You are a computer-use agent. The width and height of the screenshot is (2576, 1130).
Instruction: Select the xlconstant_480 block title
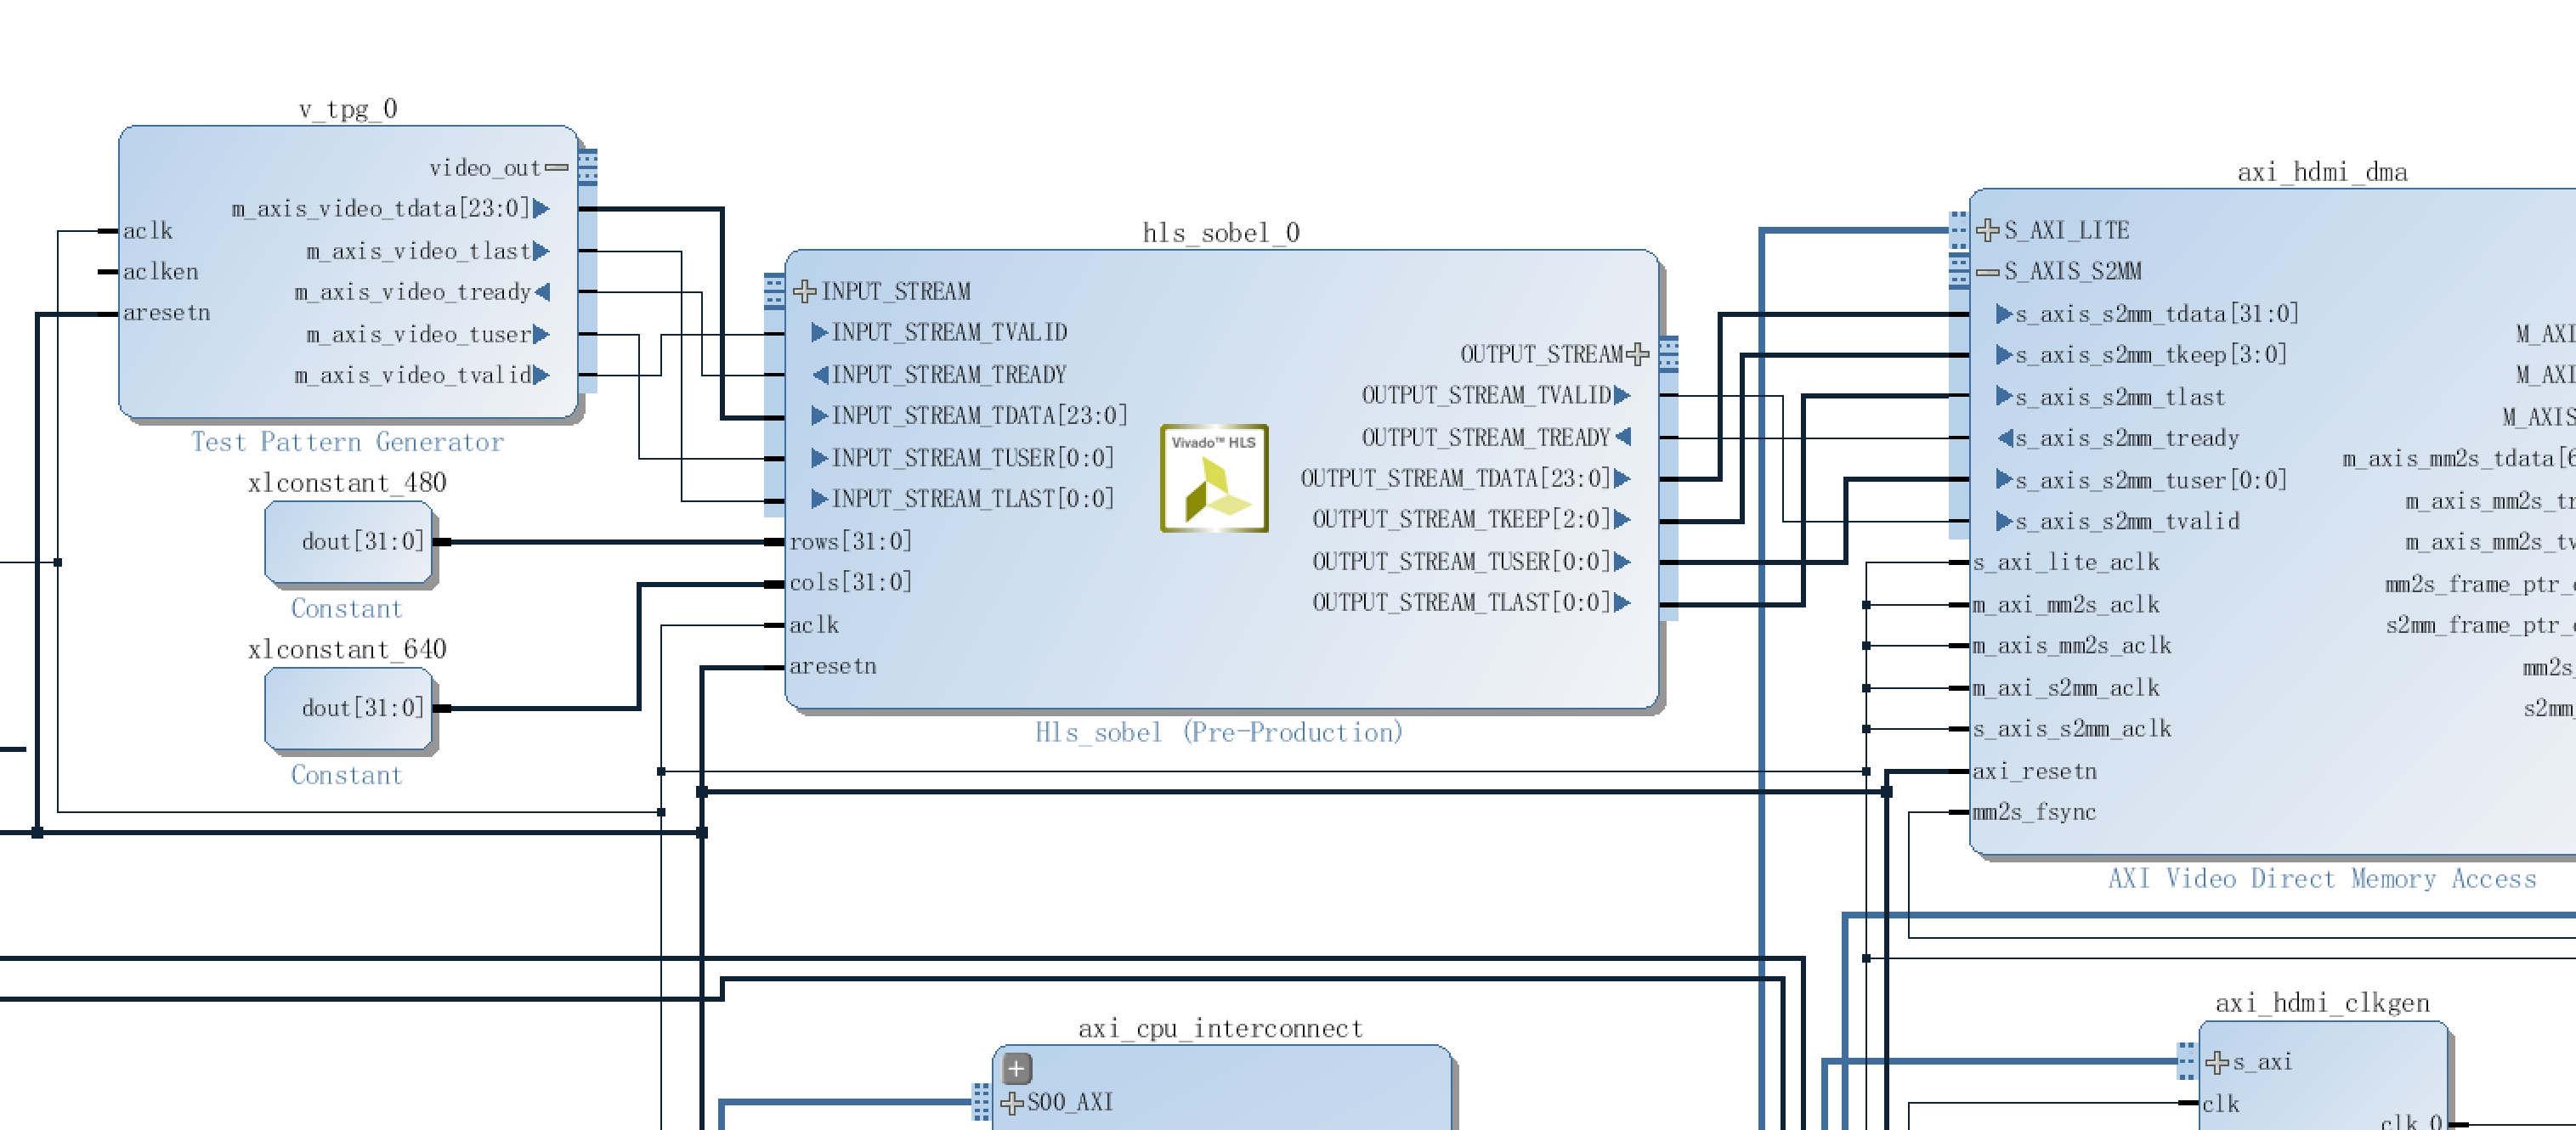click(347, 482)
